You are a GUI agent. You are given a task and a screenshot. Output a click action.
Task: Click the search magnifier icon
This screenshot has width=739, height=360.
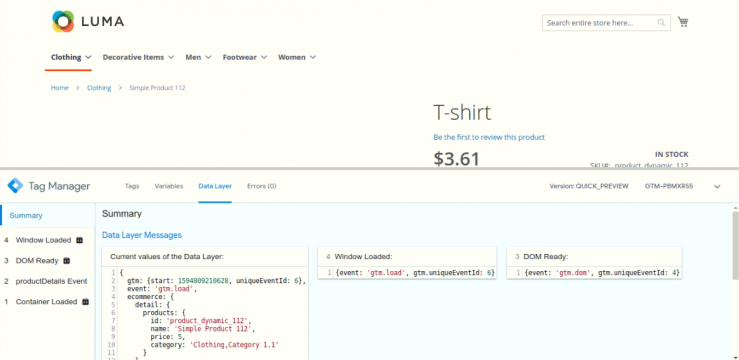(x=661, y=23)
